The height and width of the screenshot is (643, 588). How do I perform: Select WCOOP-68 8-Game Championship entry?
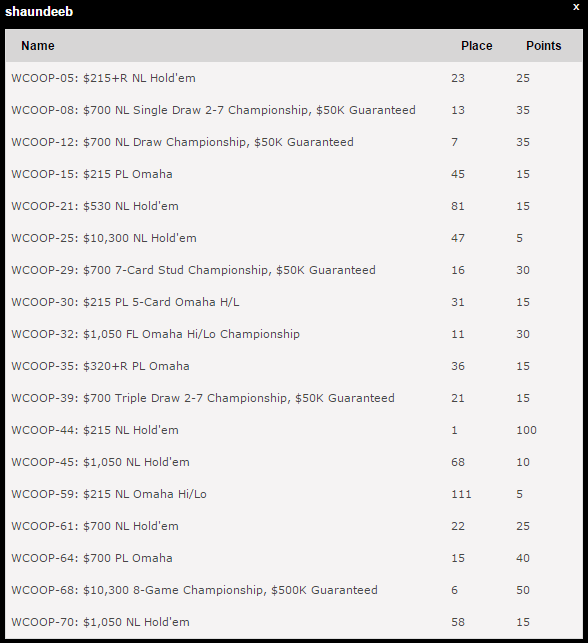tap(294, 590)
